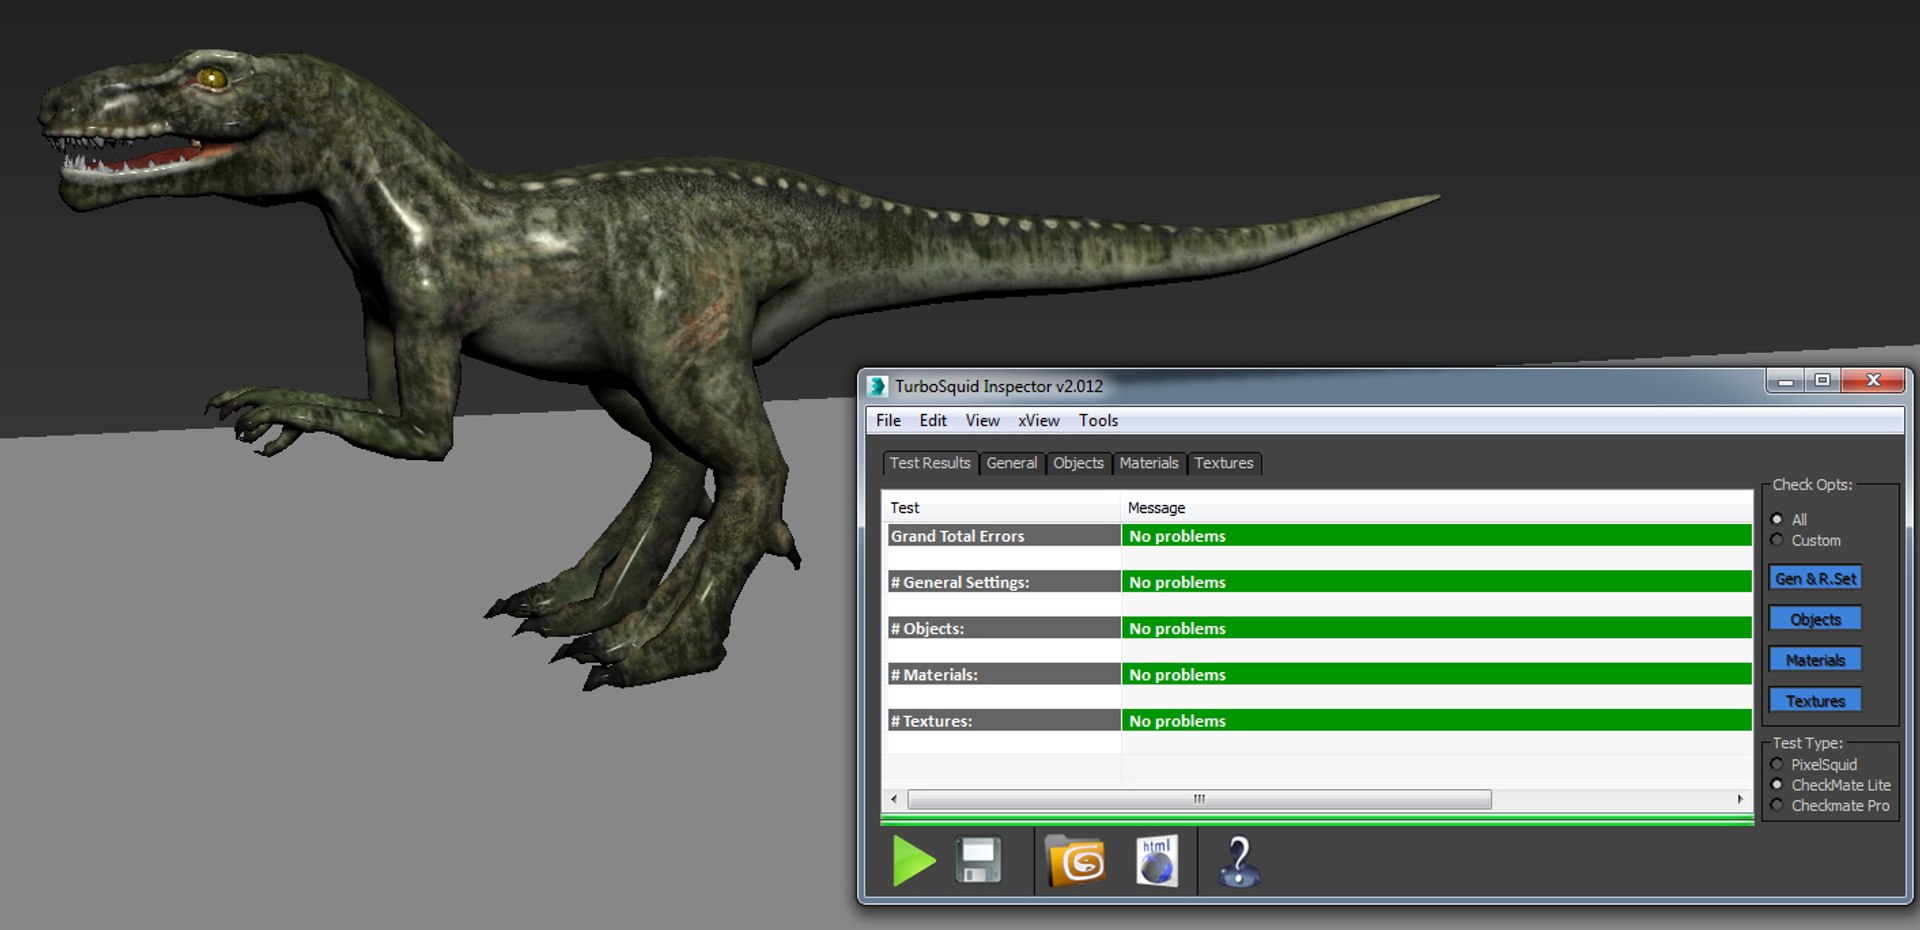1920x930 pixels.
Task: Select the # Materials: row
Action: tap(1320, 674)
